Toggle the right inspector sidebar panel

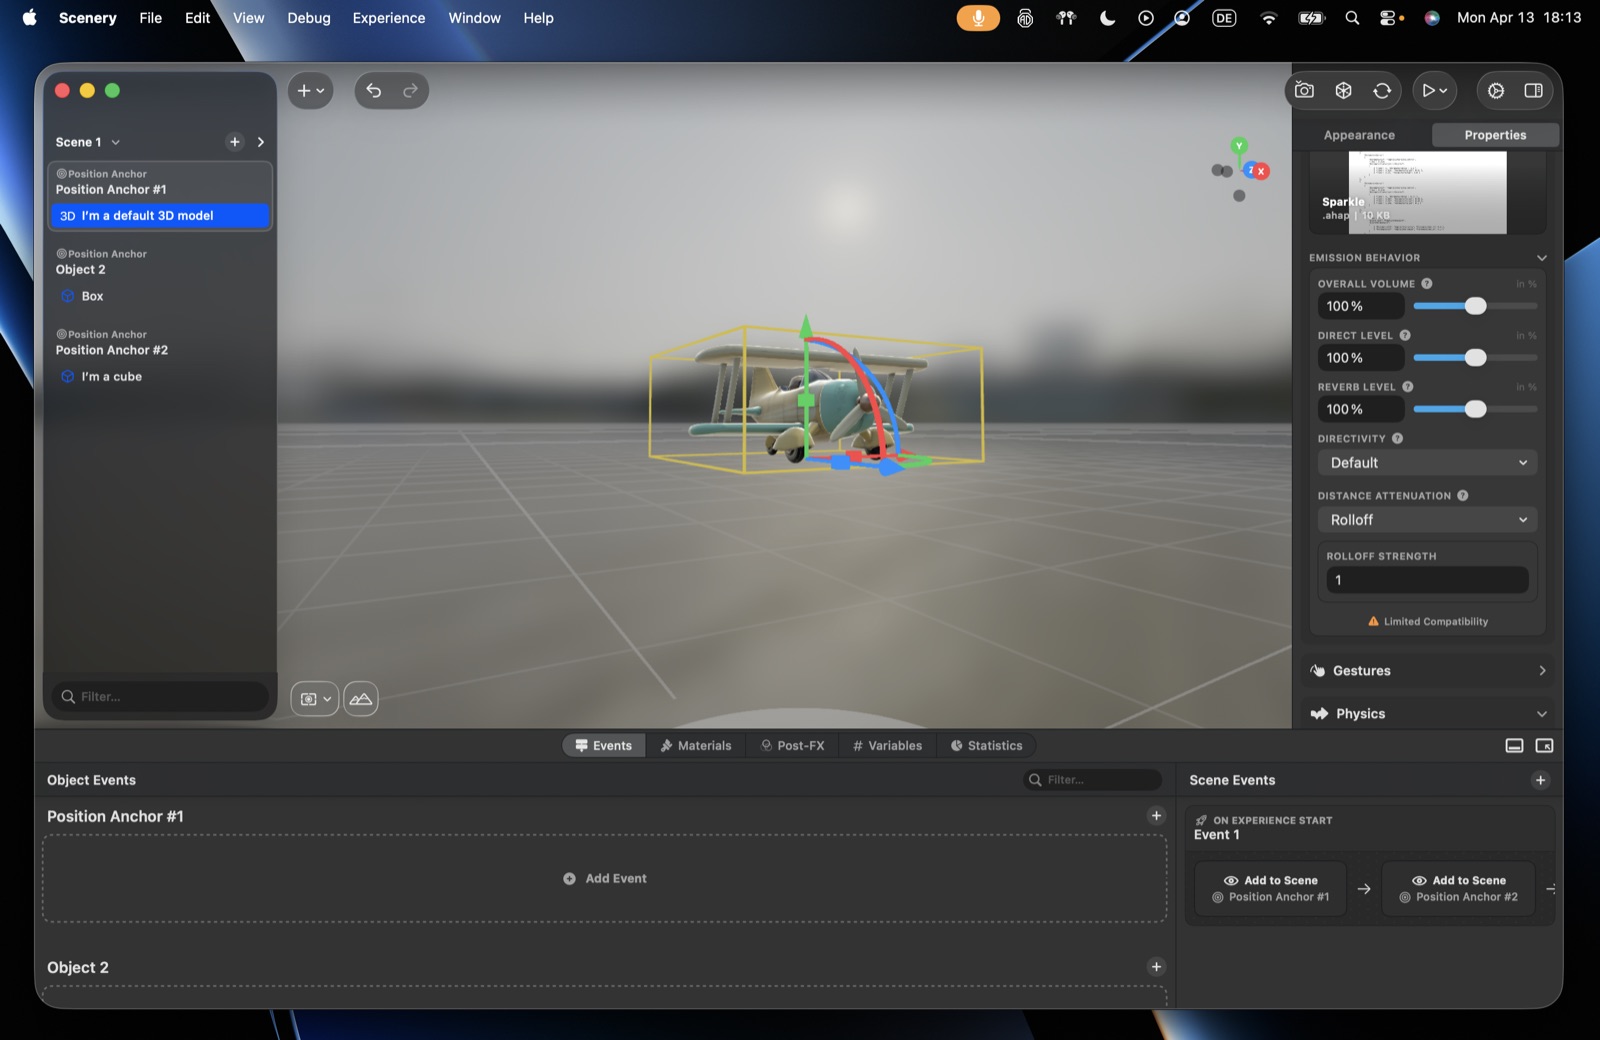click(x=1533, y=91)
